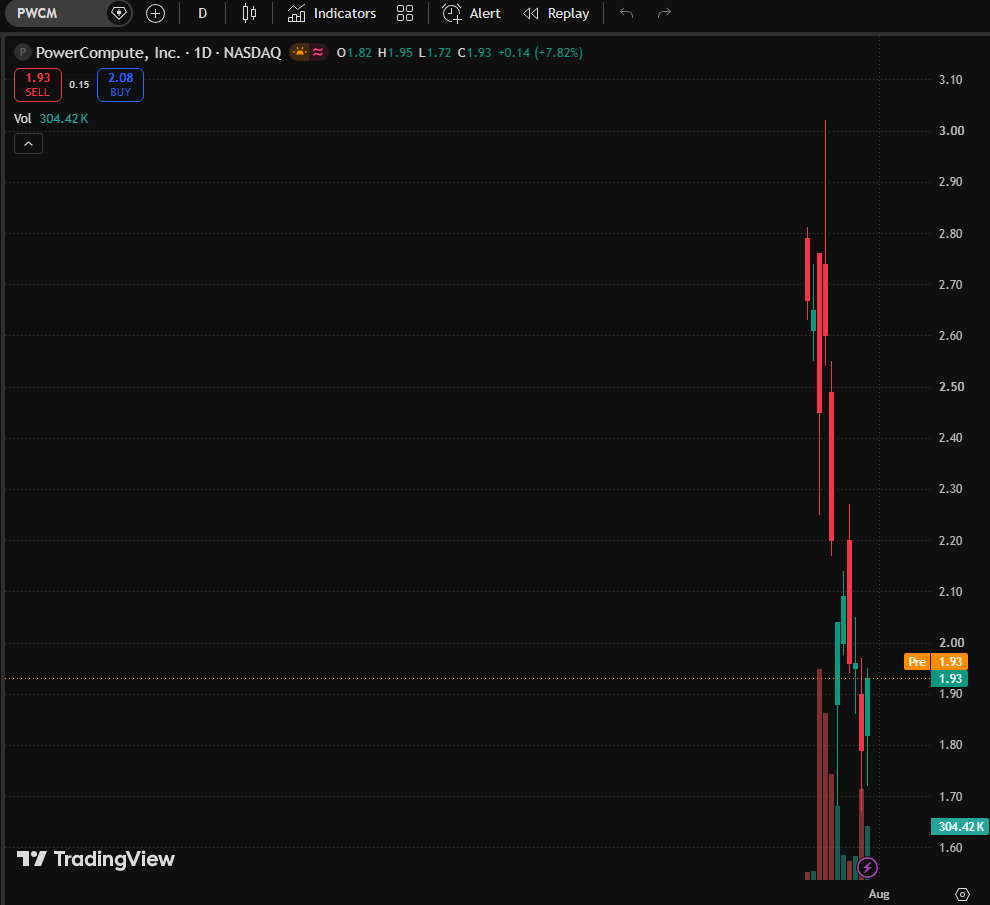Open the indicator templates grid icon
Screen dimensions: 990x905
click(405, 13)
